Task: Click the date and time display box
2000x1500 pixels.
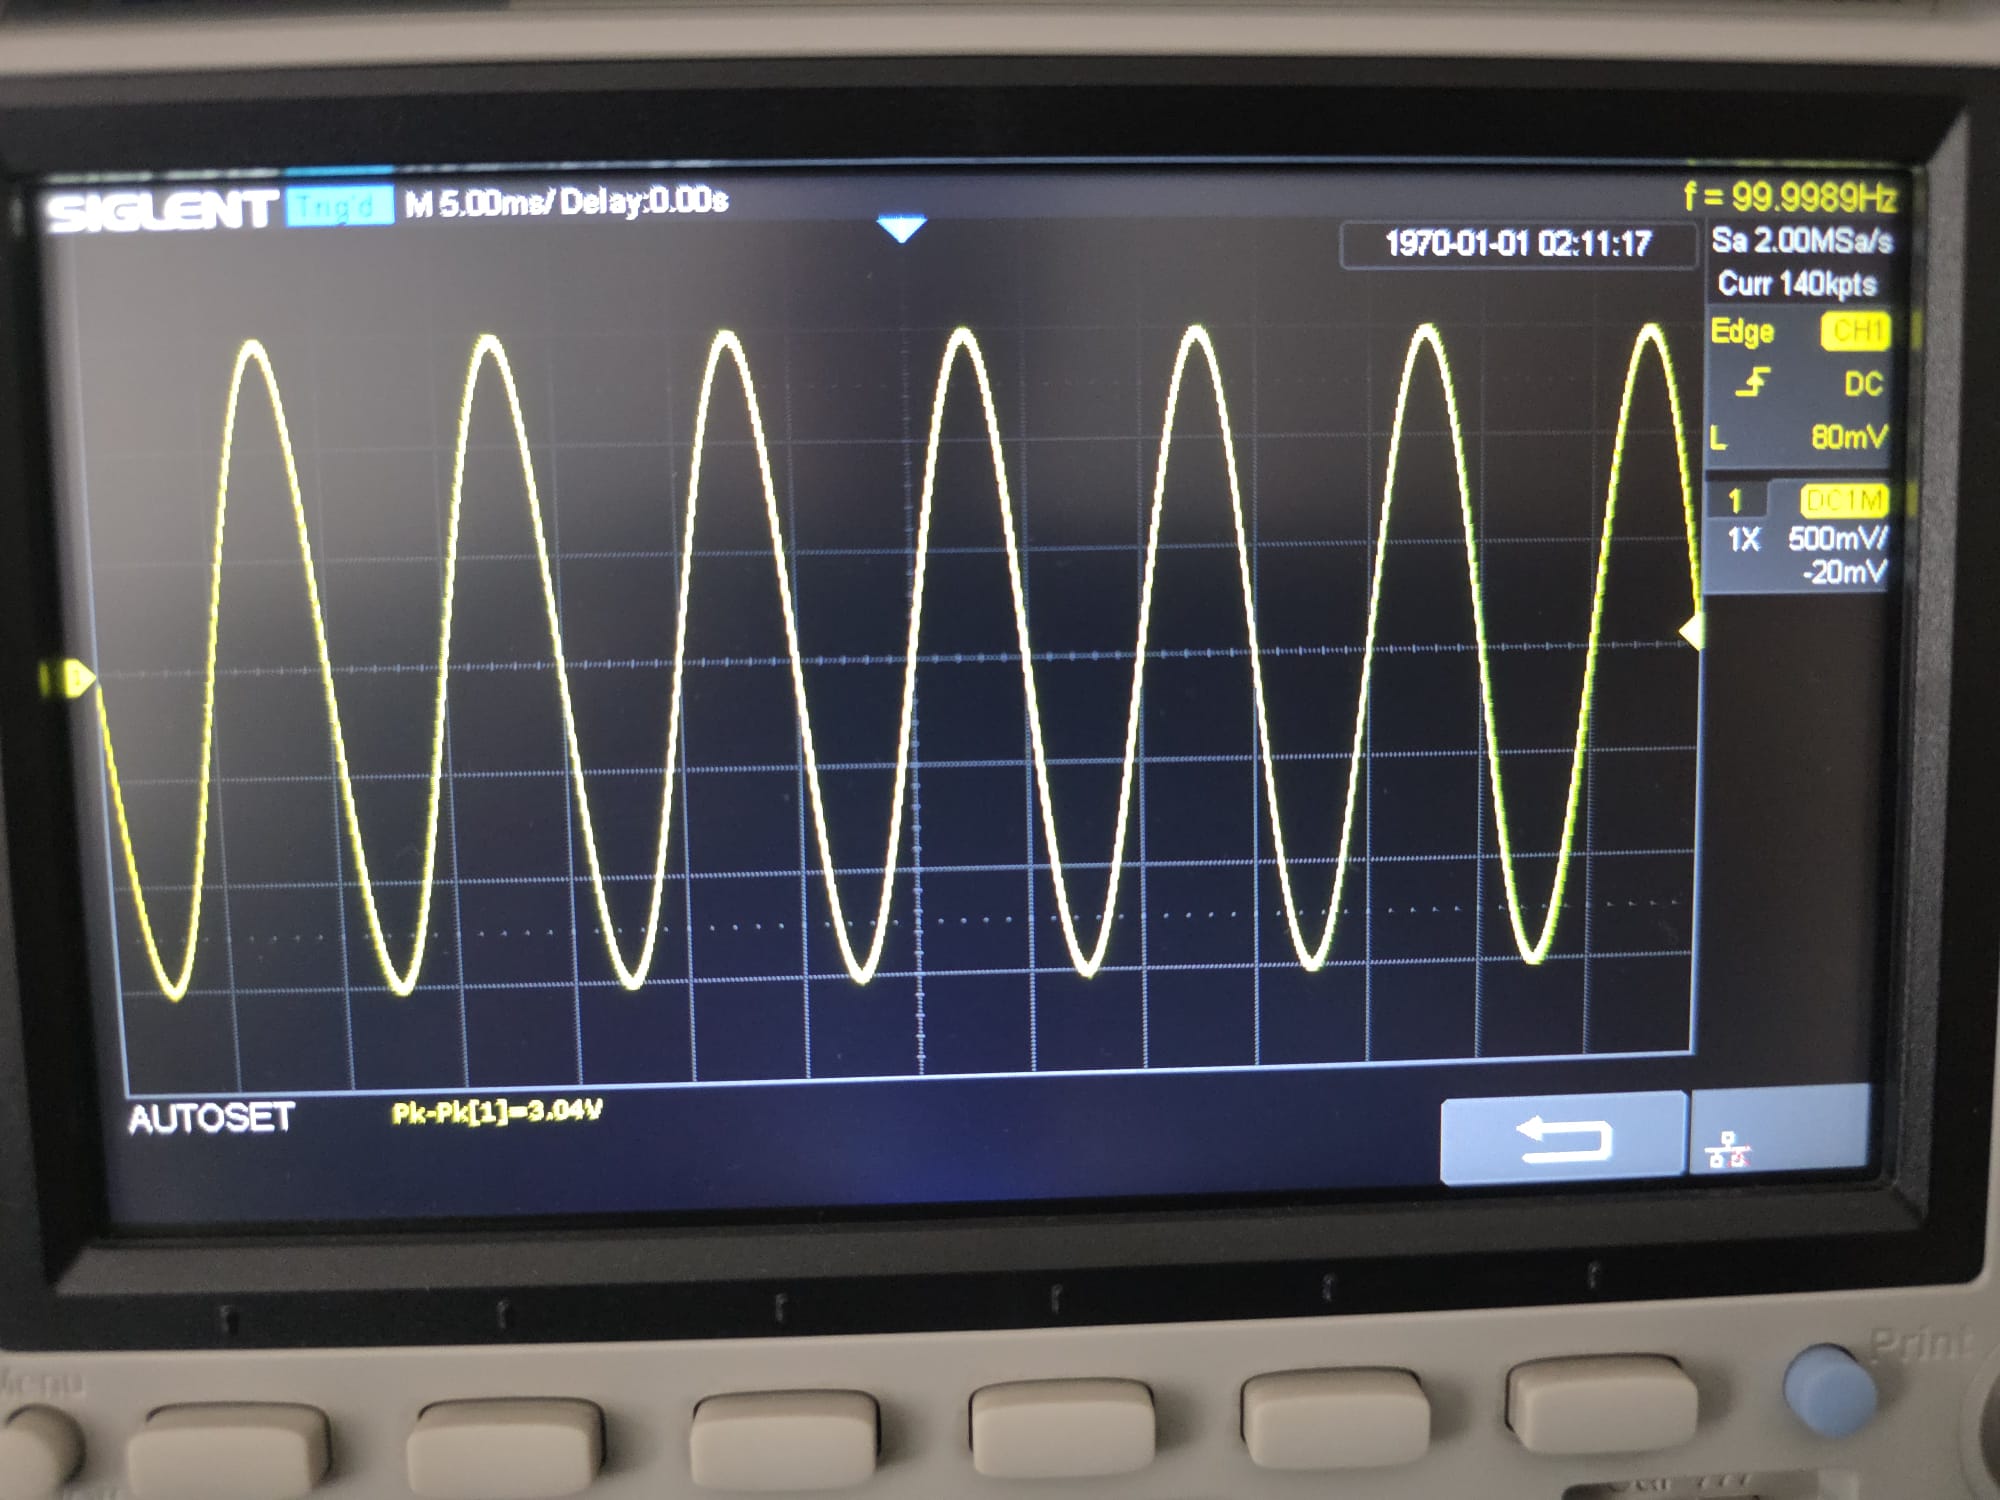Action: [x=1517, y=244]
